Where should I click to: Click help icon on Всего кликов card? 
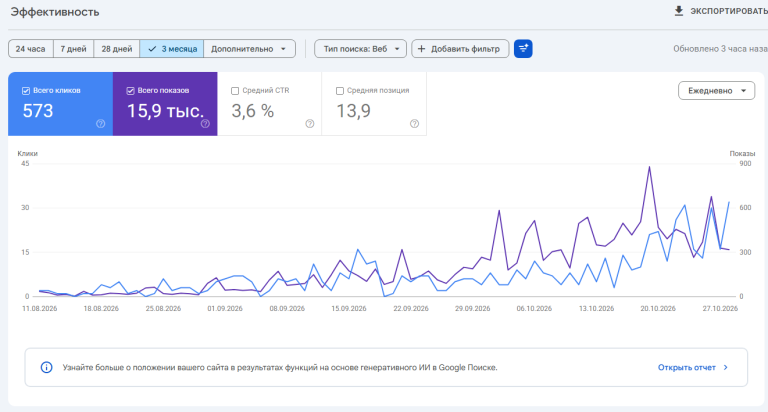(100, 123)
